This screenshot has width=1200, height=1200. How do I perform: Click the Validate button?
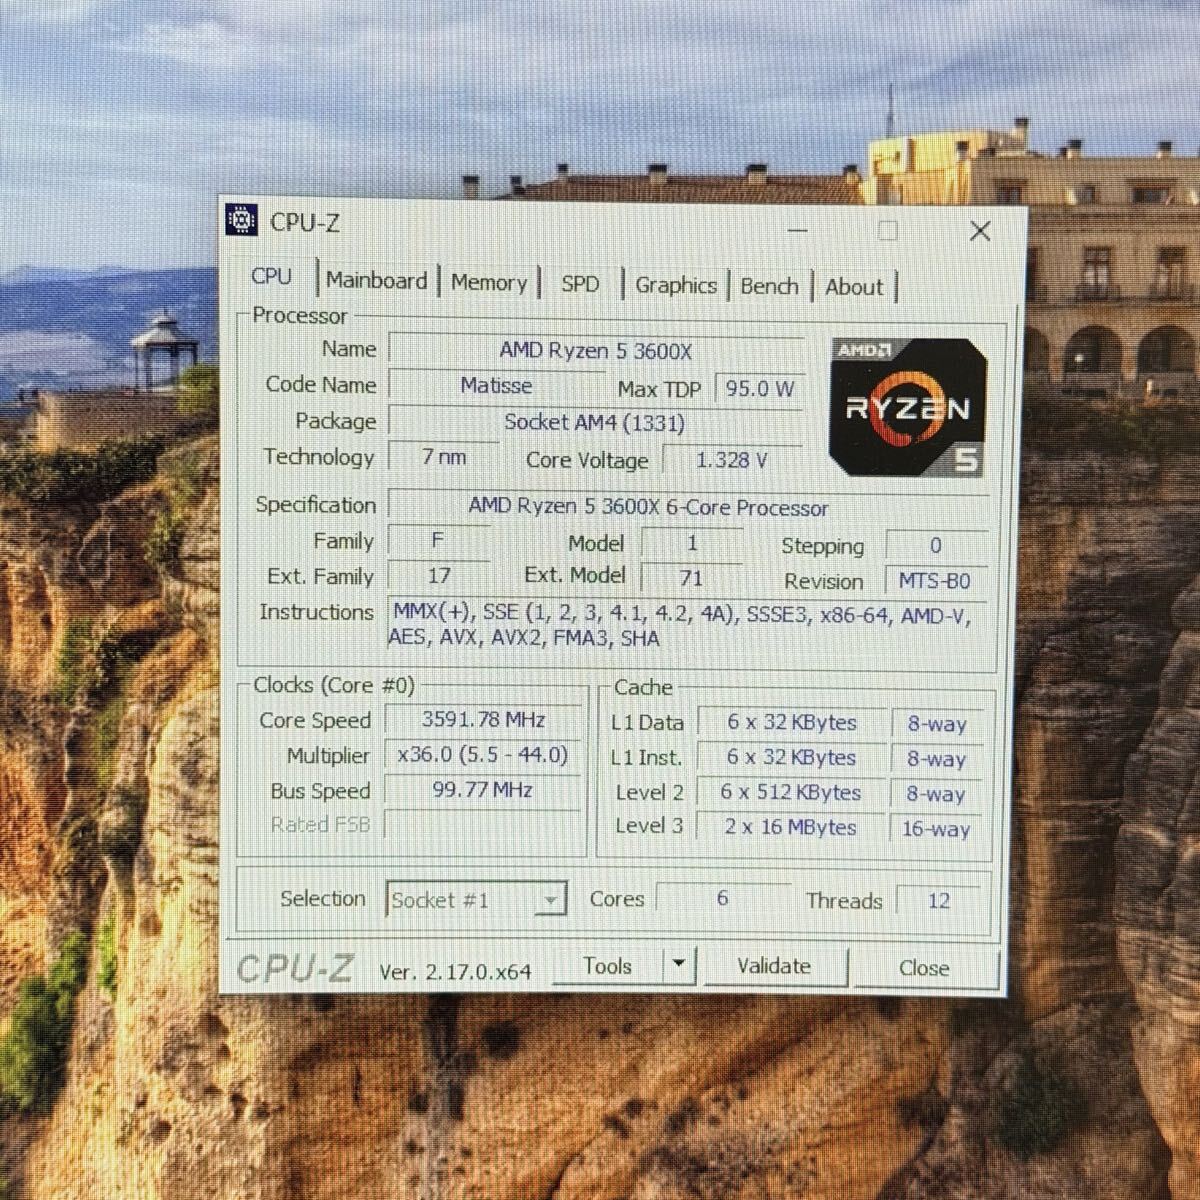[x=775, y=967]
